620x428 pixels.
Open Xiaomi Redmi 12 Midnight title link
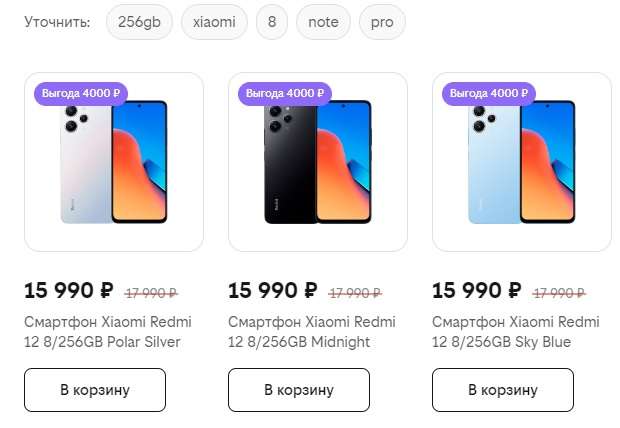coord(311,332)
